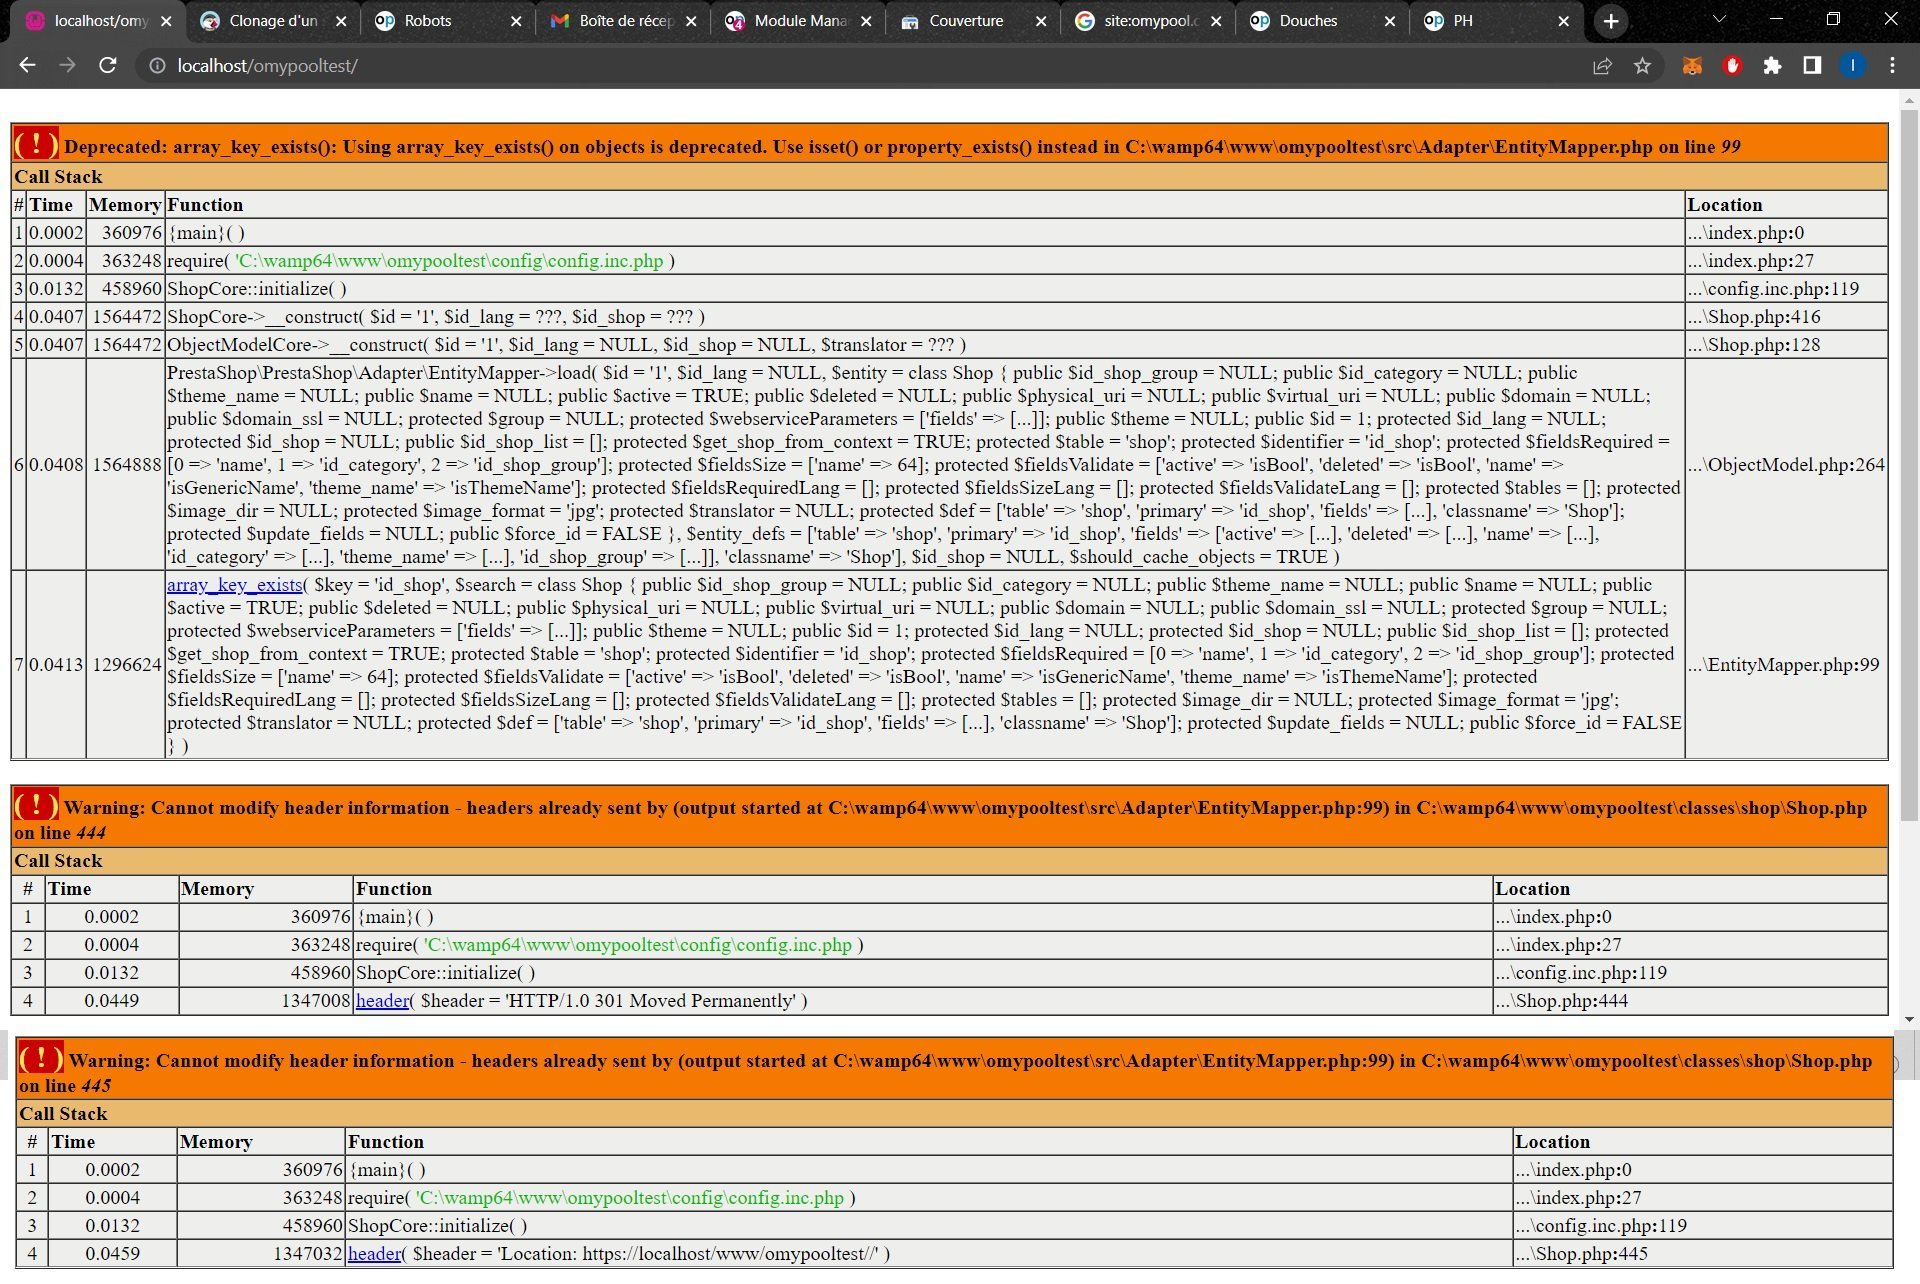Open header link for 301 Moved Permanently

[x=382, y=1001]
